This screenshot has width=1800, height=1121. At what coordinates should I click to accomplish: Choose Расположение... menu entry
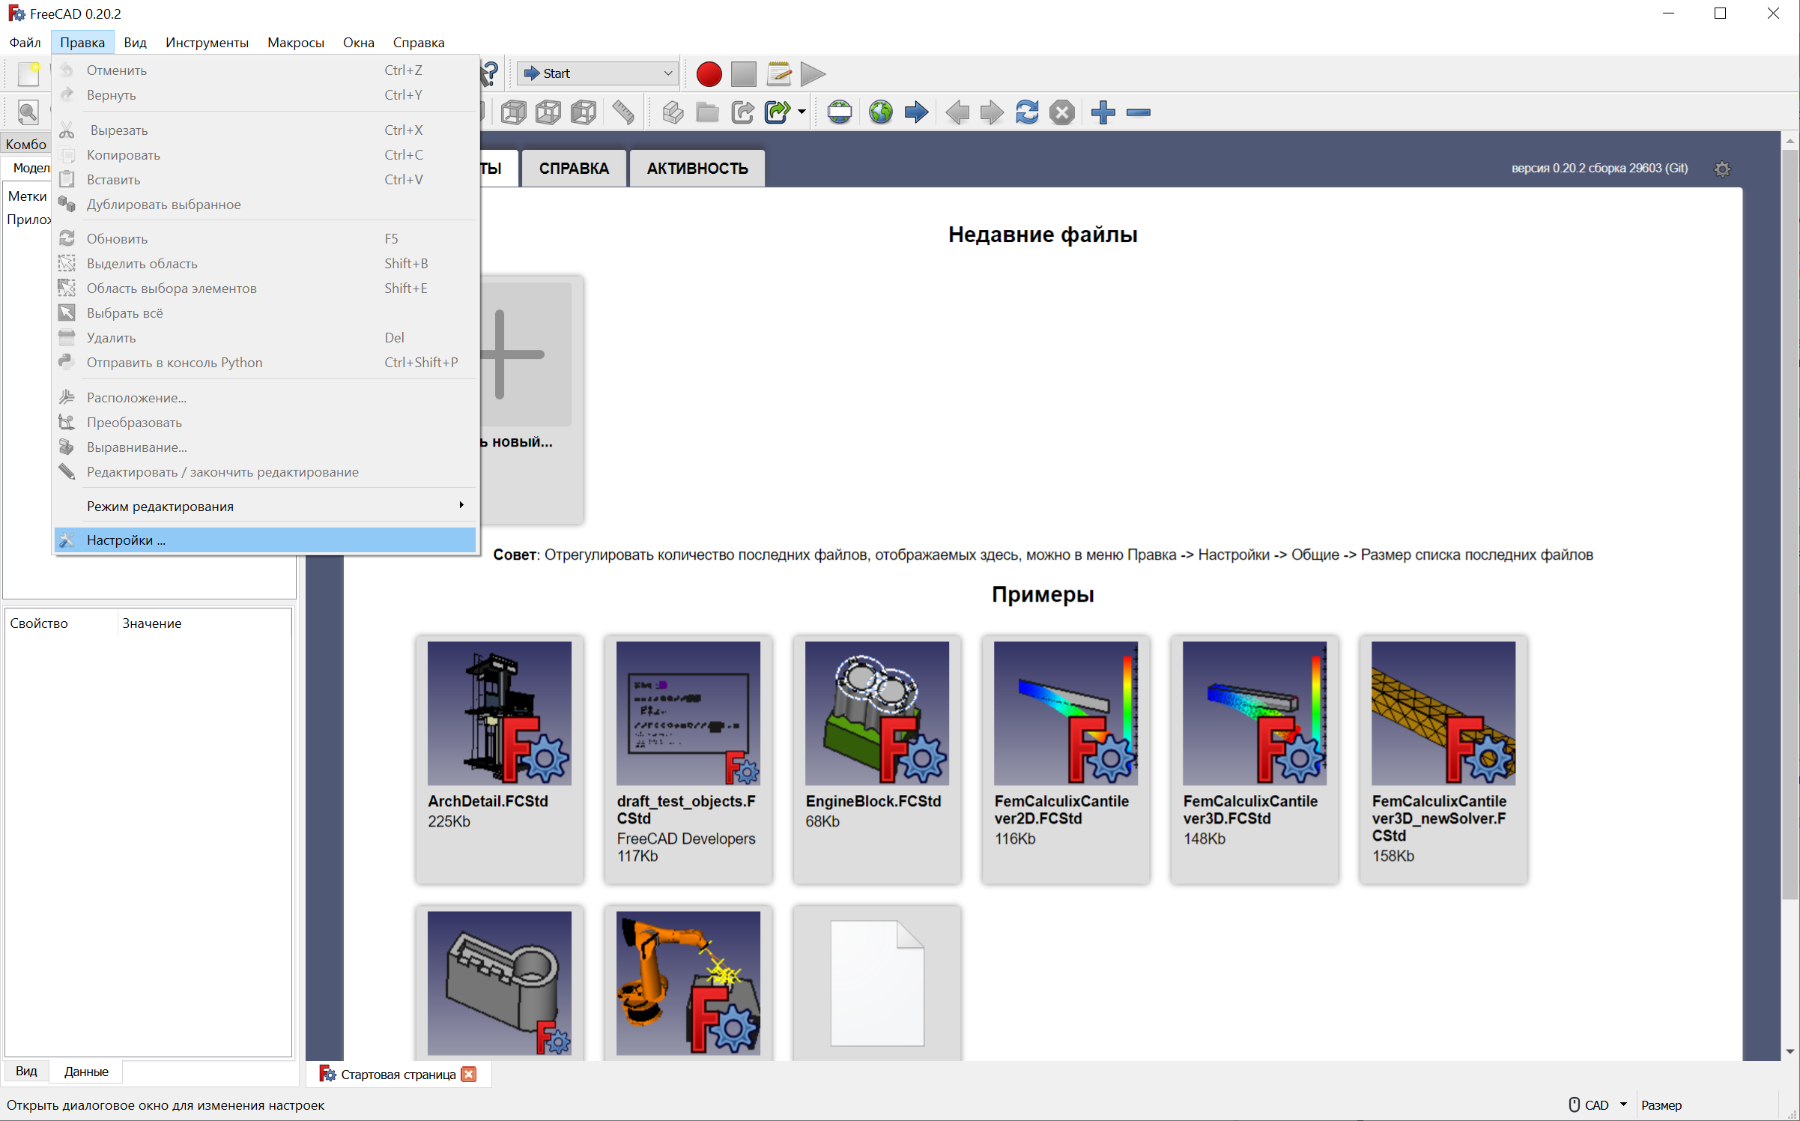tap(266, 397)
